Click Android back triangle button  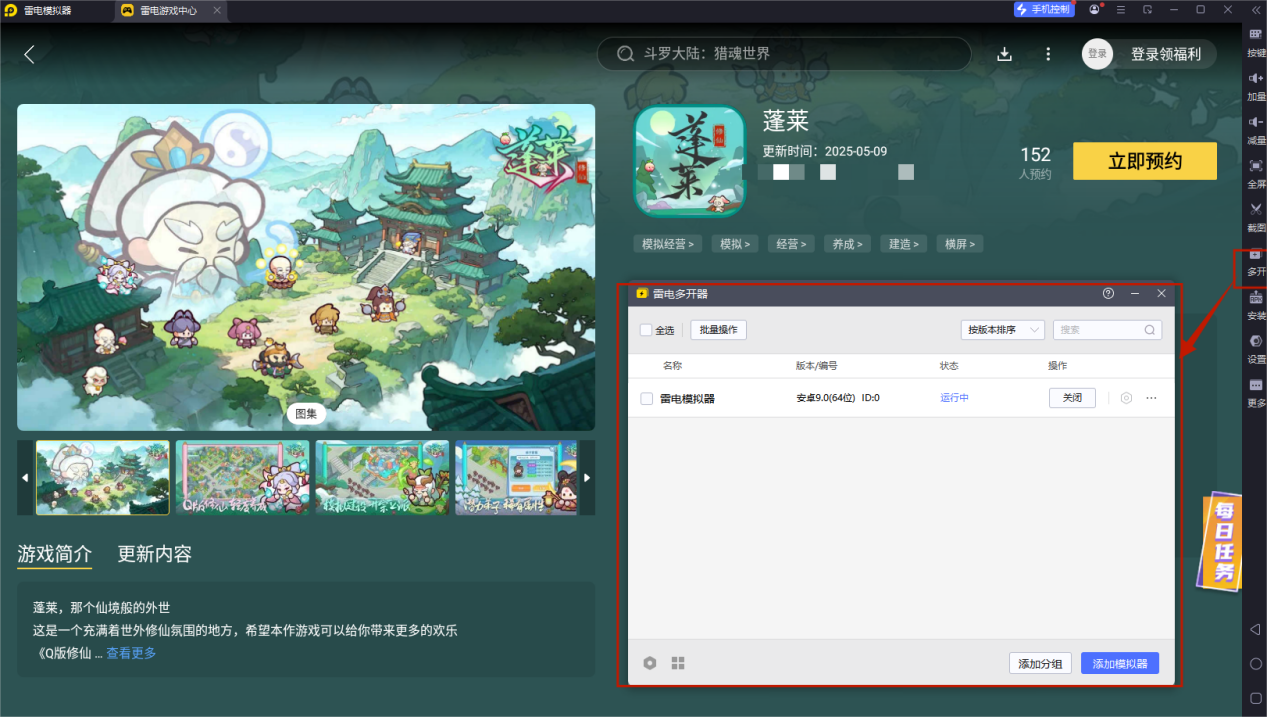click(1256, 629)
